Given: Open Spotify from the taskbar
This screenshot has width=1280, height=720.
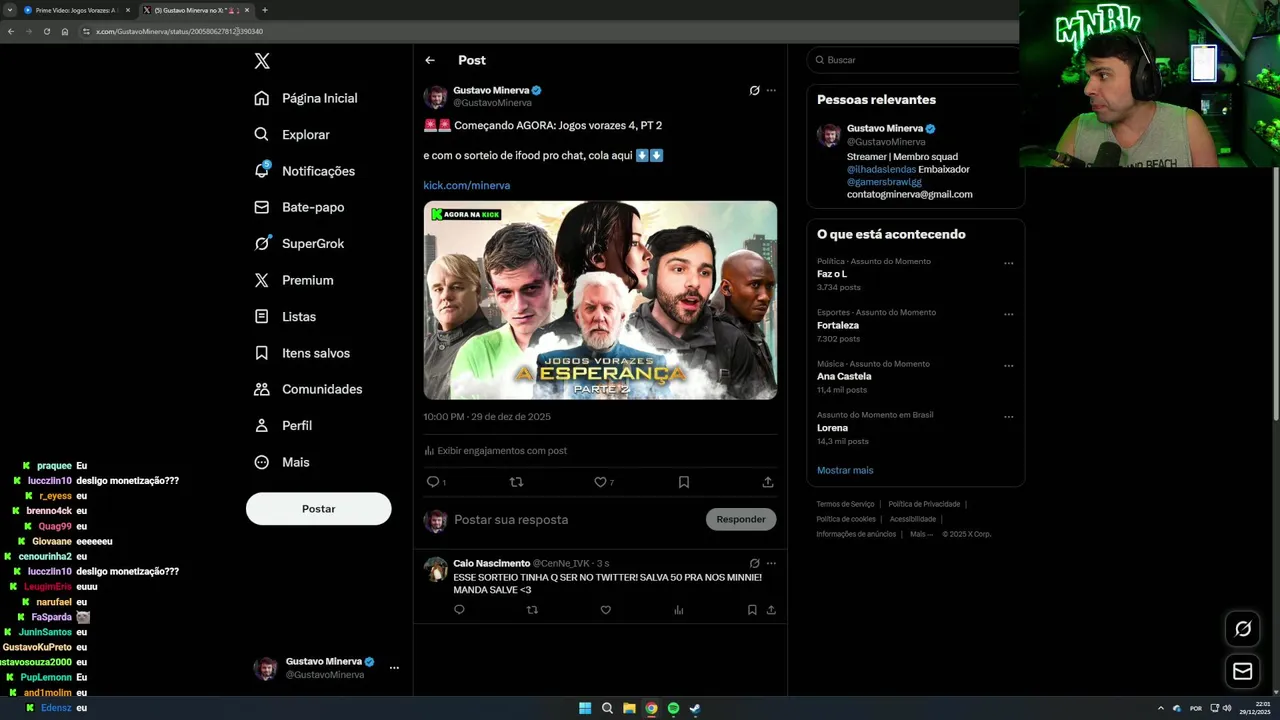Looking at the screenshot, I should tap(673, 708).
